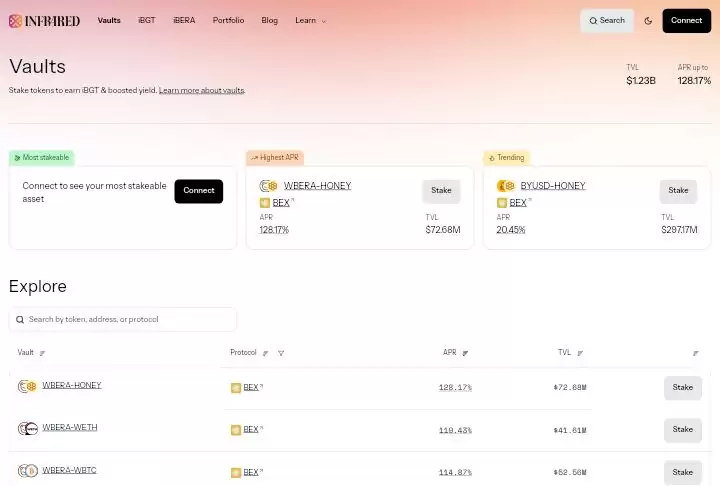Sort by Vault column icon
Screen dimensions: 720x486
click(42, 353)
